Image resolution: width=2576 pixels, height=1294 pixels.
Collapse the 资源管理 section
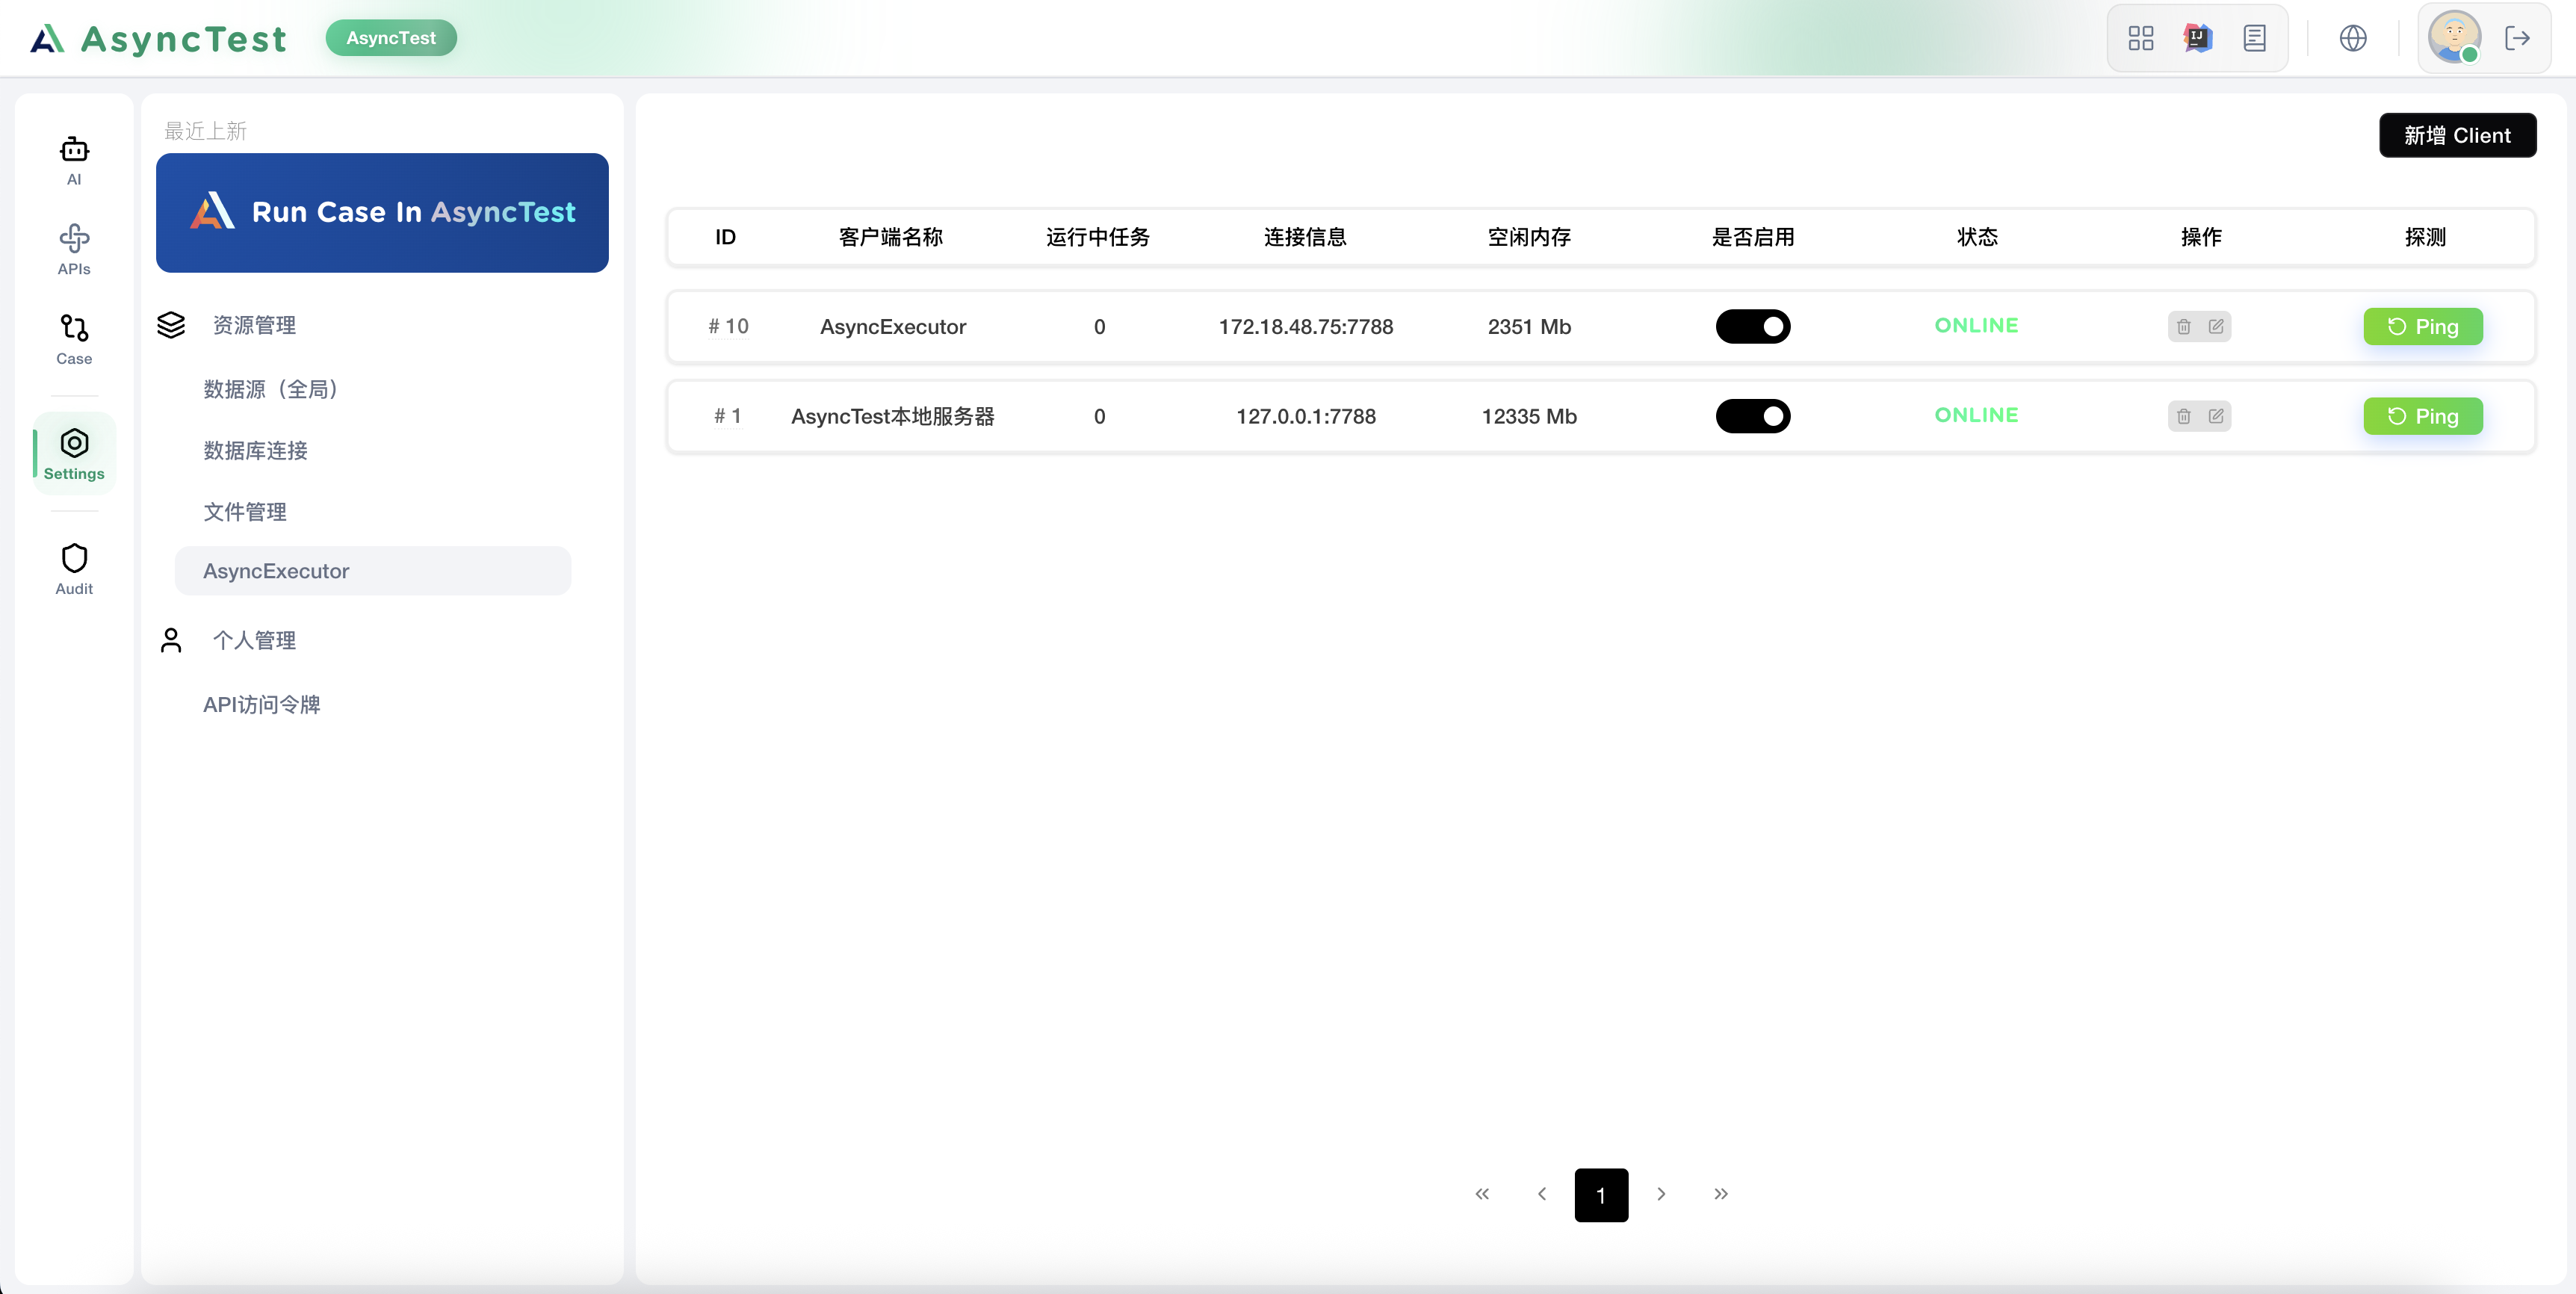pyautogui.click(x=253, y=324)
